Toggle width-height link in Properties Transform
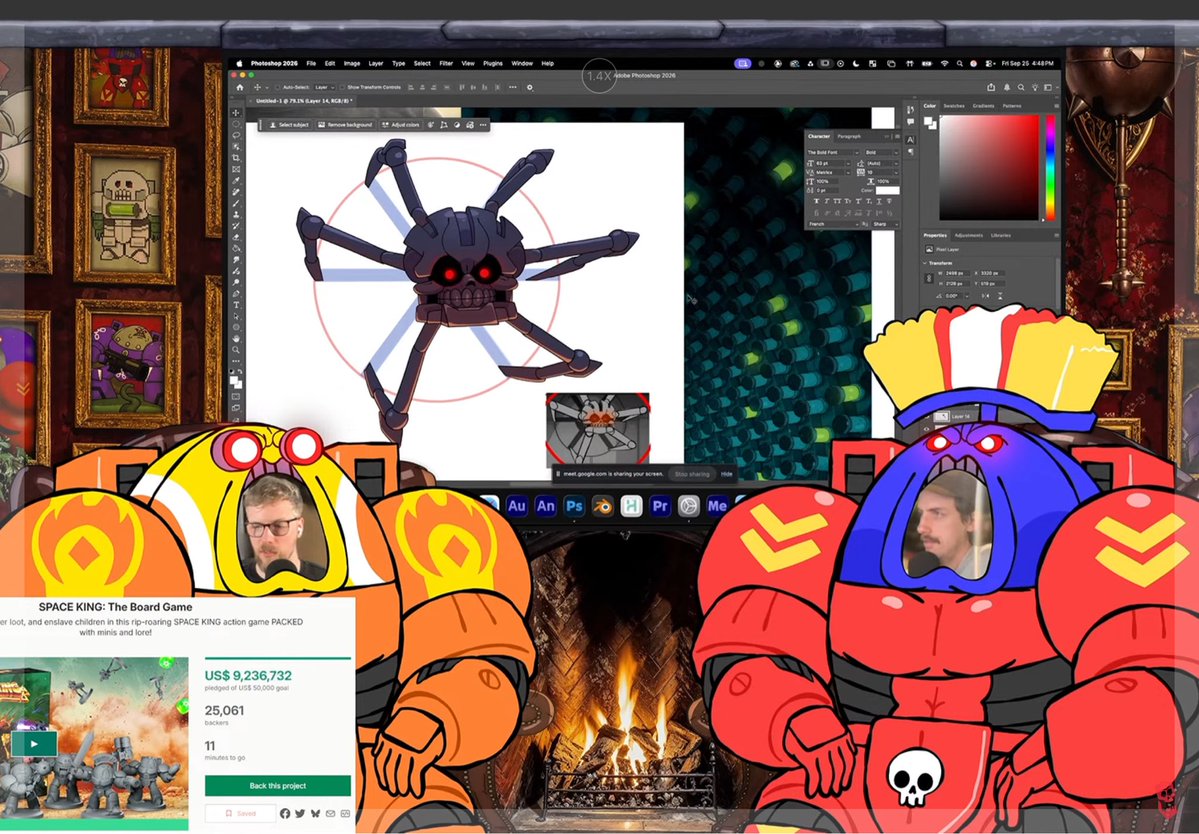 [x=929, y=278]
